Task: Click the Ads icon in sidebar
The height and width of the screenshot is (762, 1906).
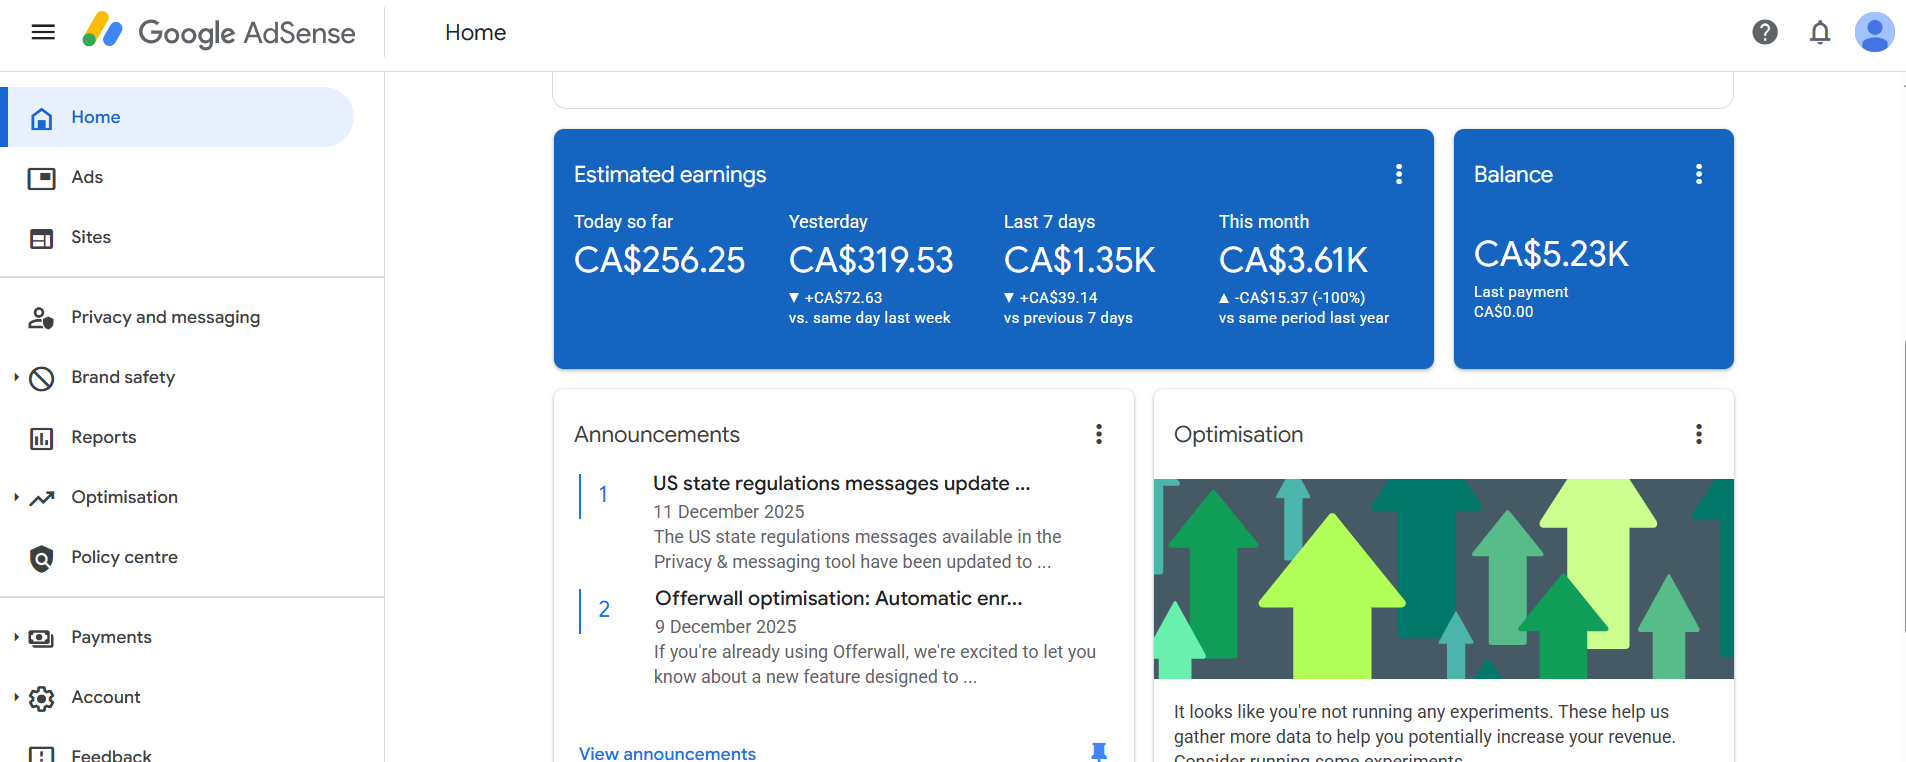Action: tap(41, 178)
